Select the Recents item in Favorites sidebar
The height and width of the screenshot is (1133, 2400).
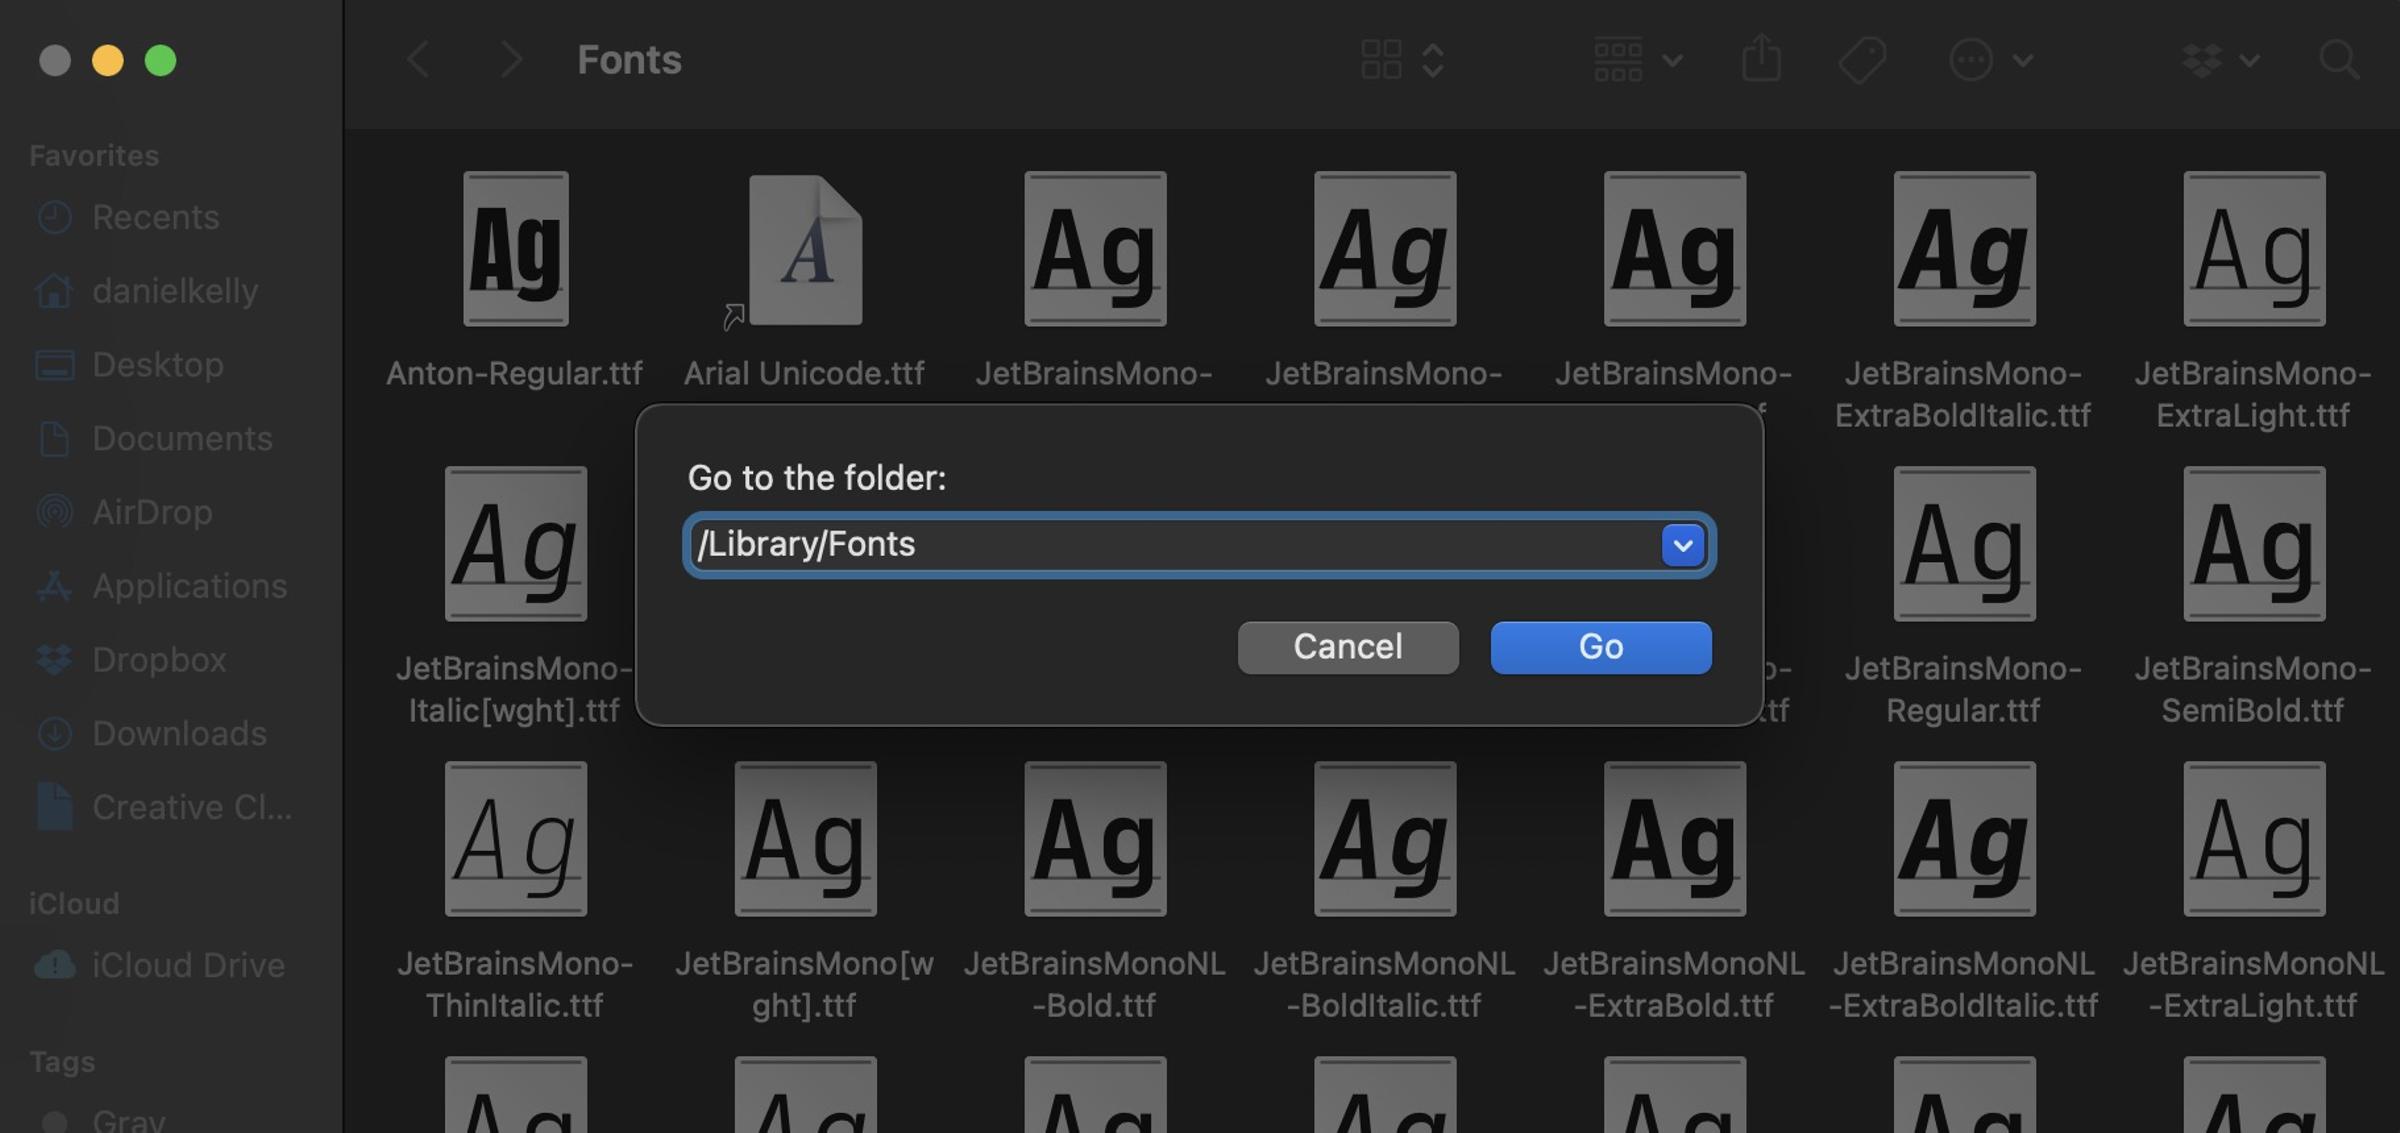click(156, 216)
